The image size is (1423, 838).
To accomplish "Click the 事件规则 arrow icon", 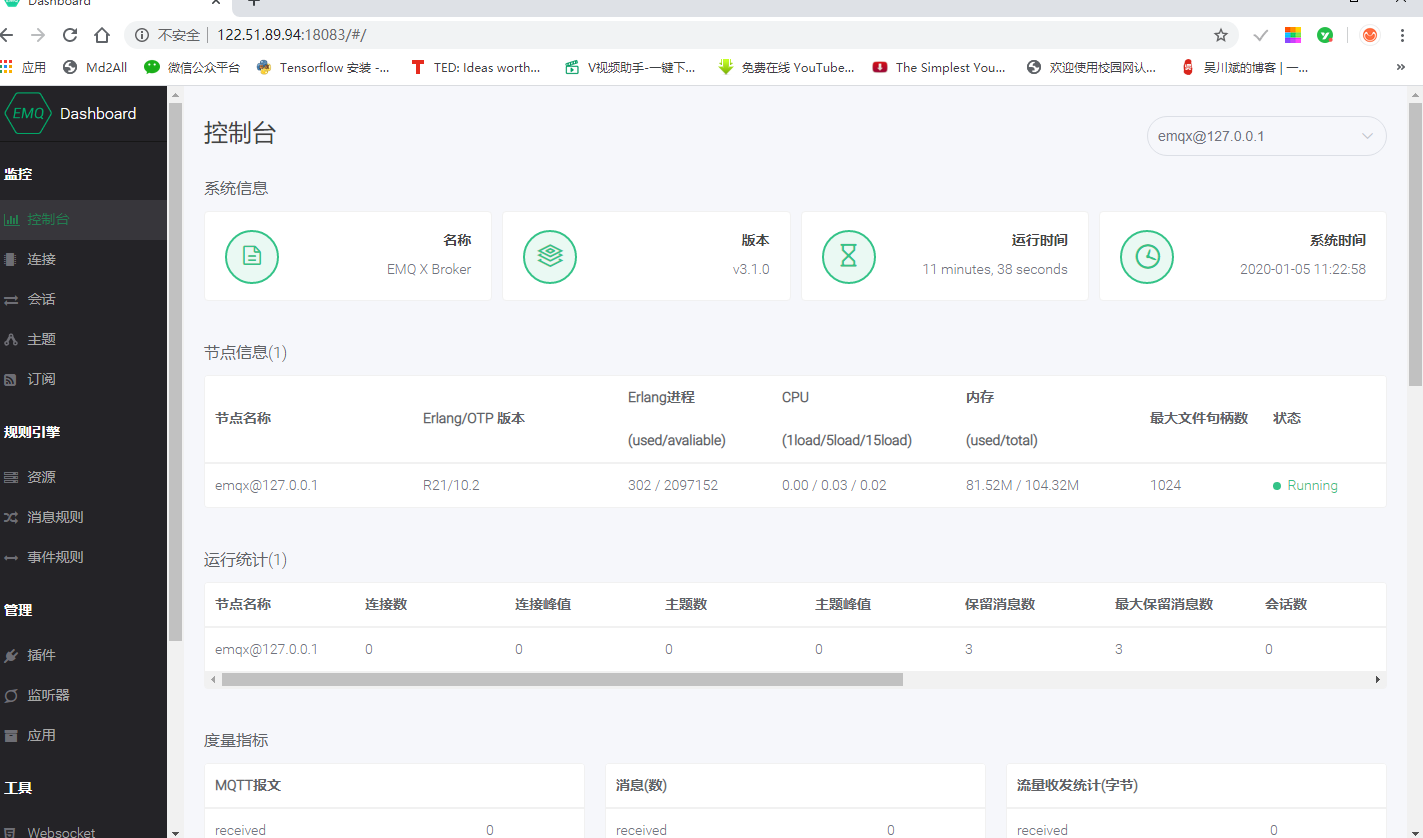I will [11, 557].
